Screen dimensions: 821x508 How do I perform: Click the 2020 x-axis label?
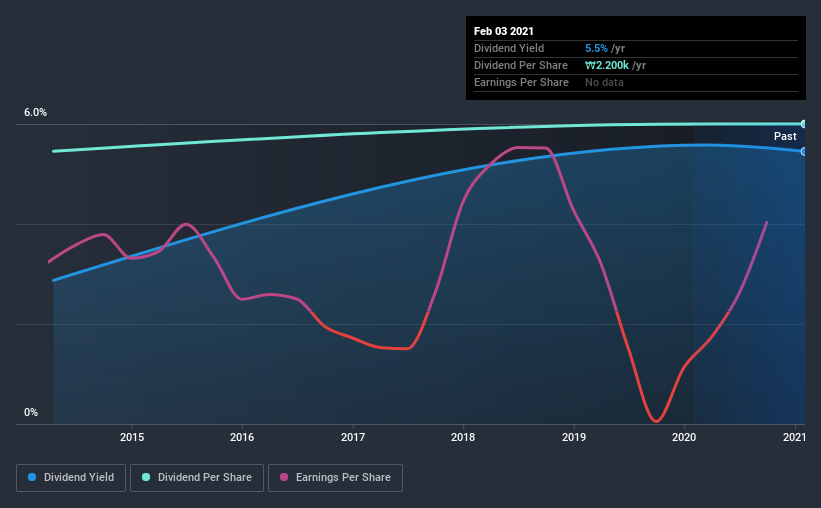684,437
